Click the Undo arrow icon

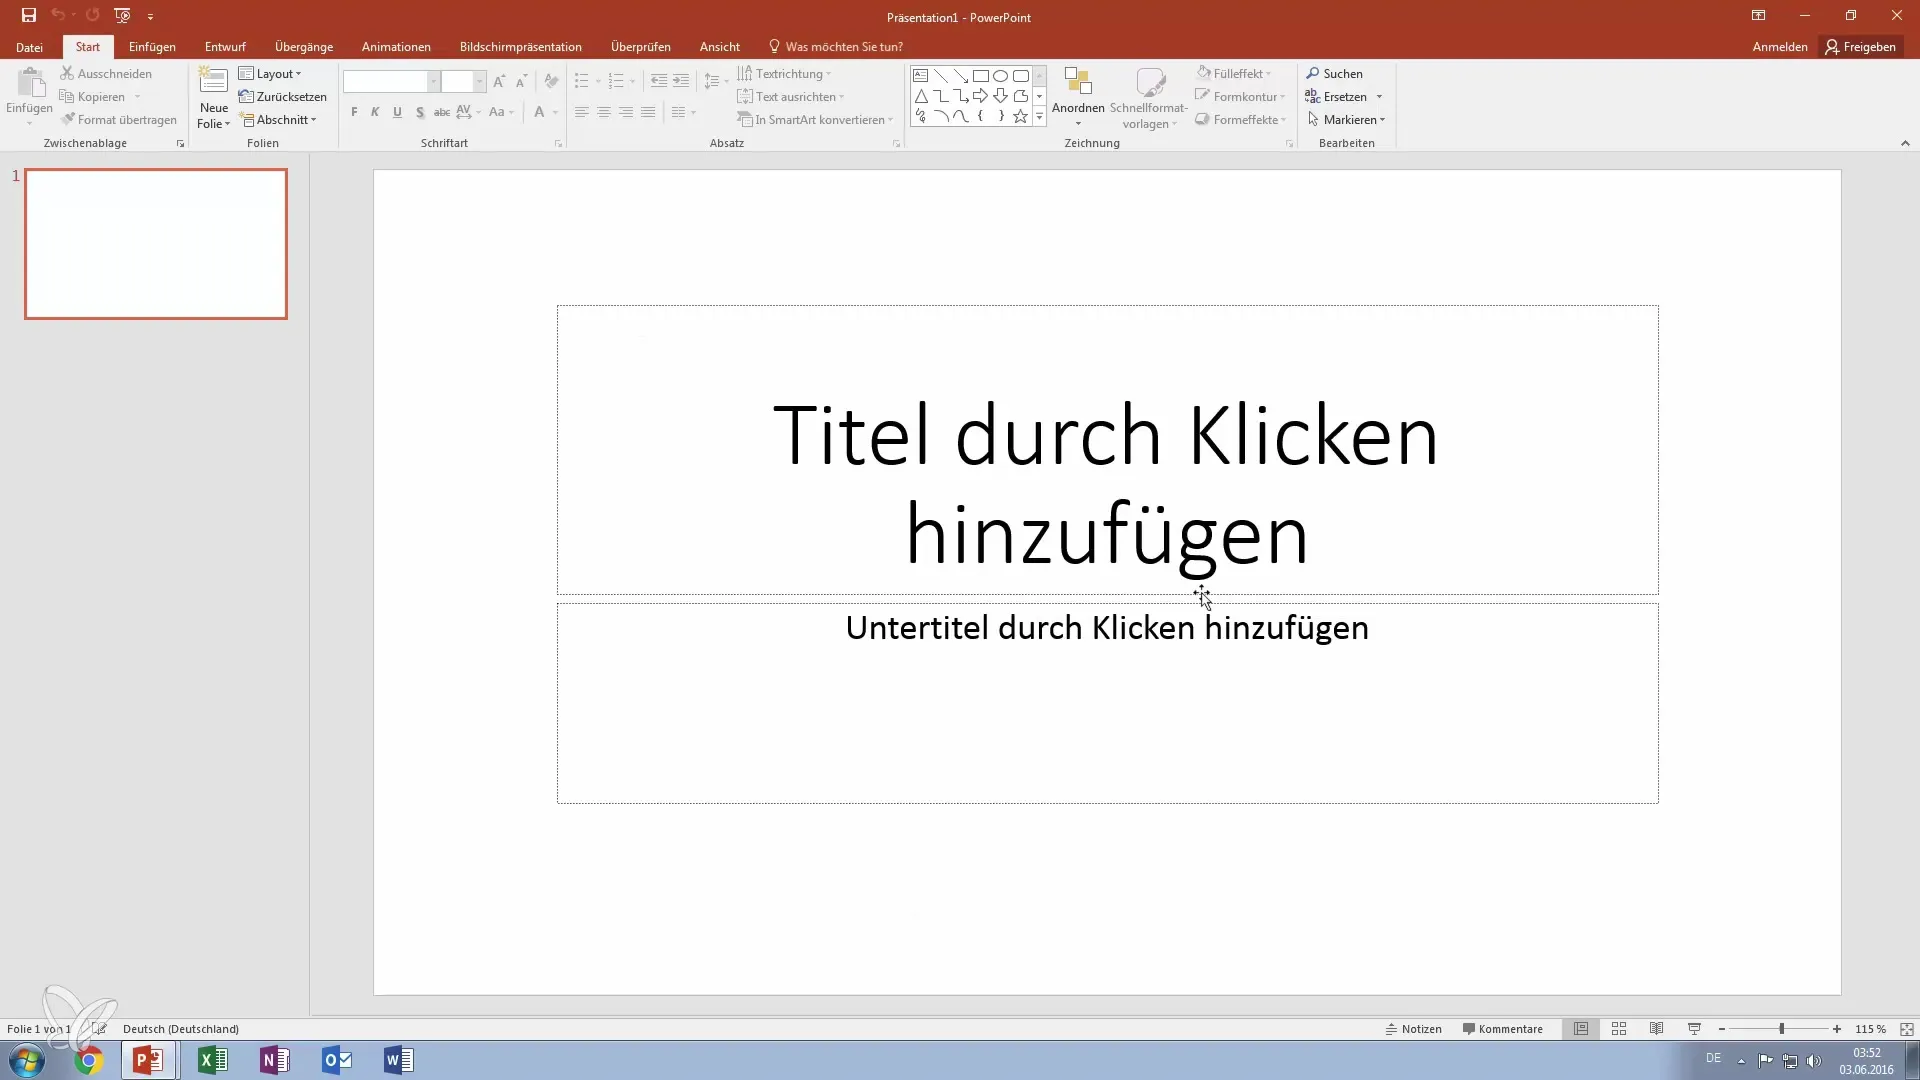(x=58, y=15)
